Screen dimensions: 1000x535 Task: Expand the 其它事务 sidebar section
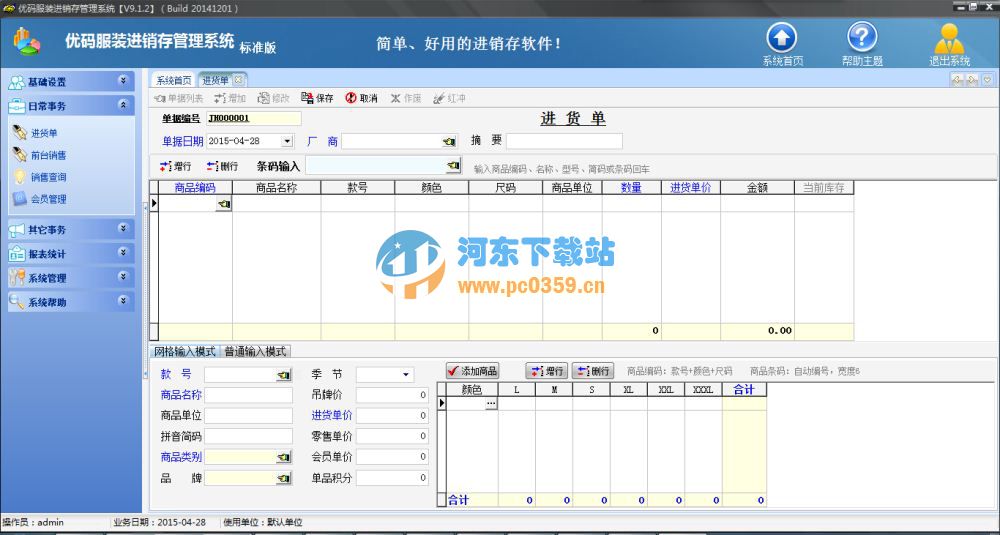tap(123, 228)
